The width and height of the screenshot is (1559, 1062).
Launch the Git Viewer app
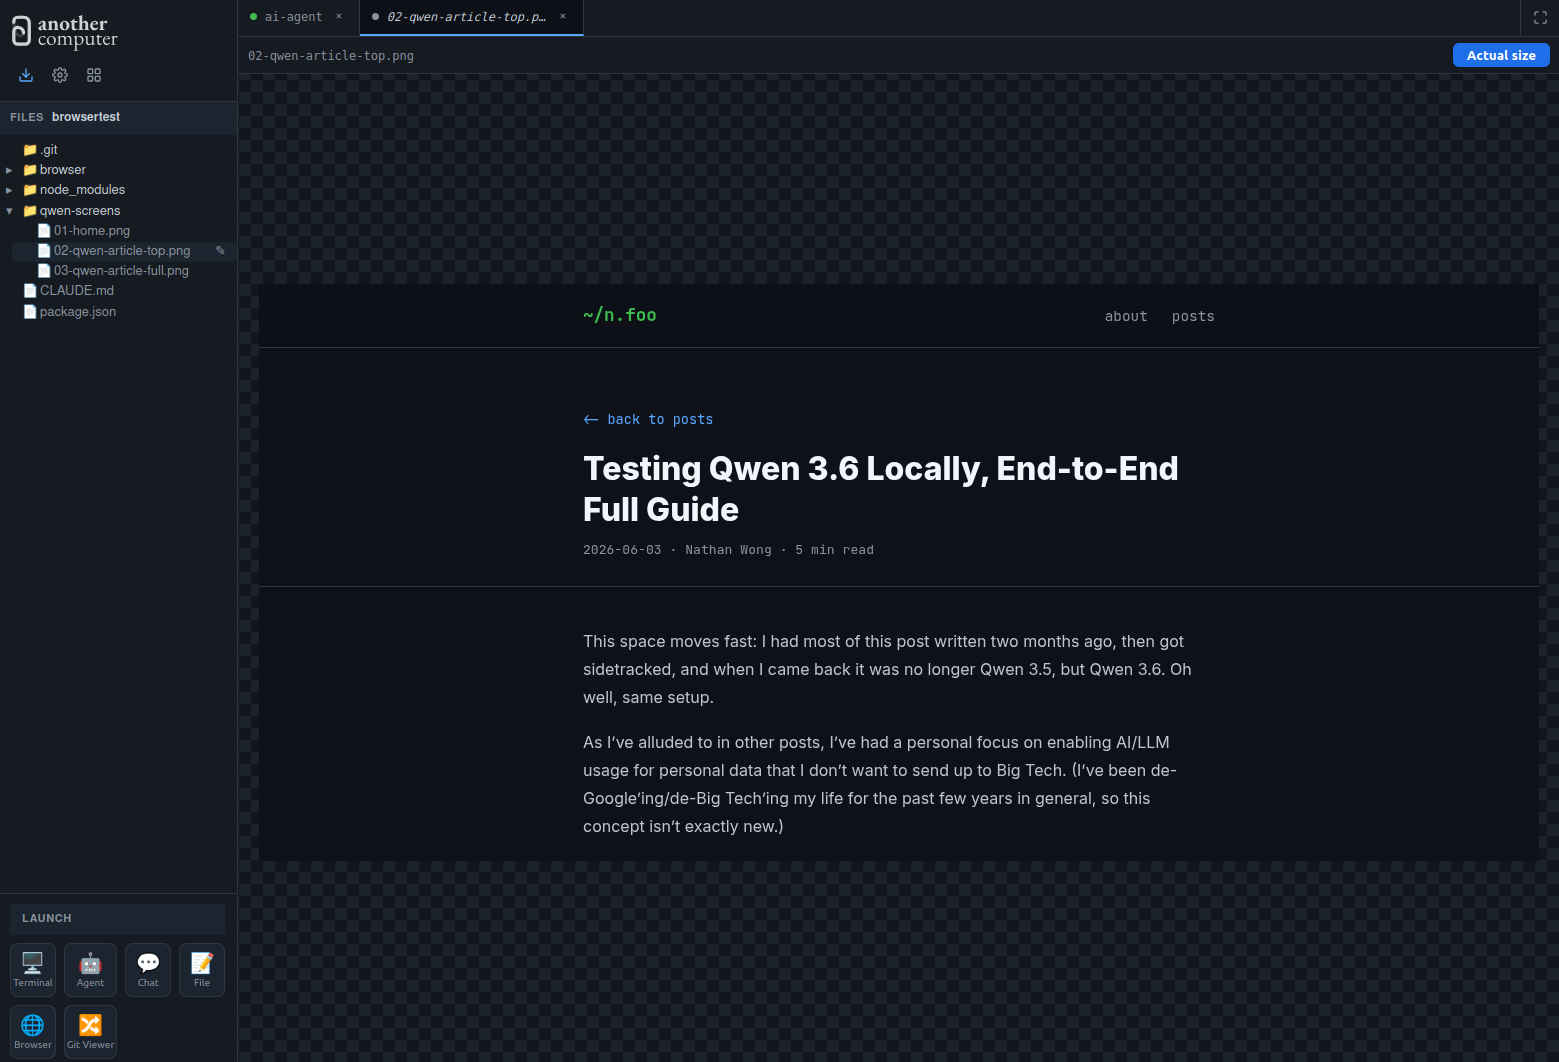(90, 1032)
